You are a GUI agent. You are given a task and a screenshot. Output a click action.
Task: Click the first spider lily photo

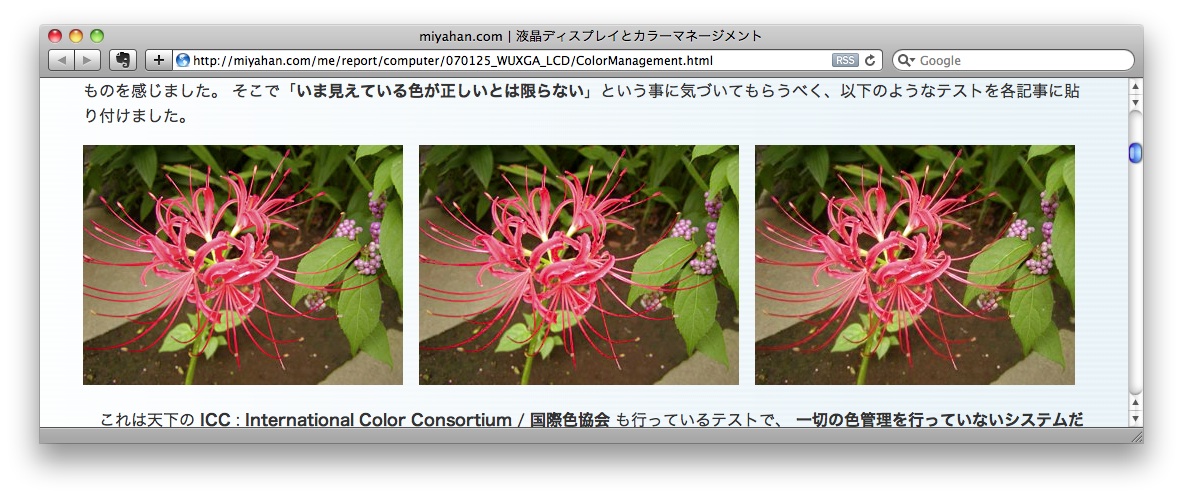click(x=243, y=265)
